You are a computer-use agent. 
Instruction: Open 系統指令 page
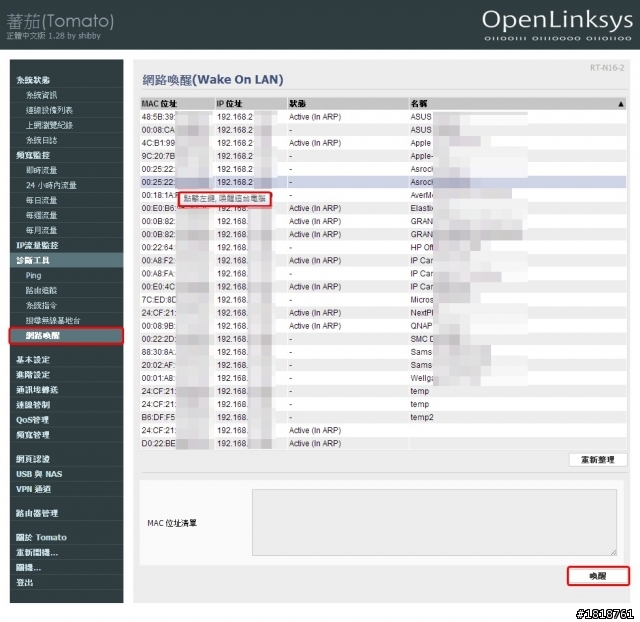[x=42, y=305]
